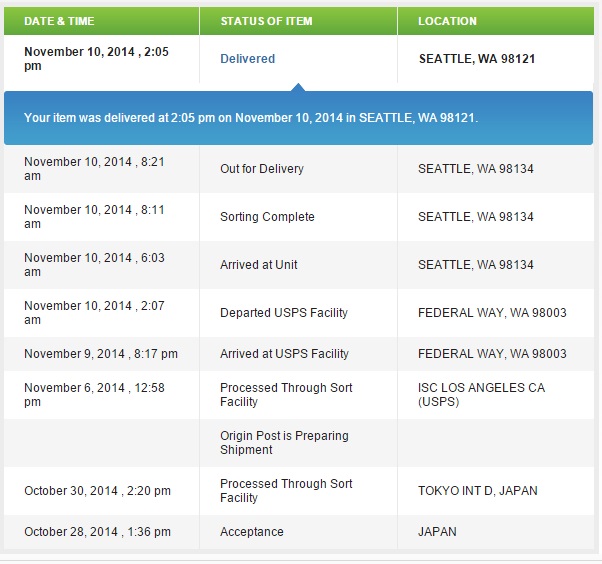The width and height of the screenshot is (602, 564).
Task: Select TOKYO INT D, JAPAN location
Action: click(478, 491)
